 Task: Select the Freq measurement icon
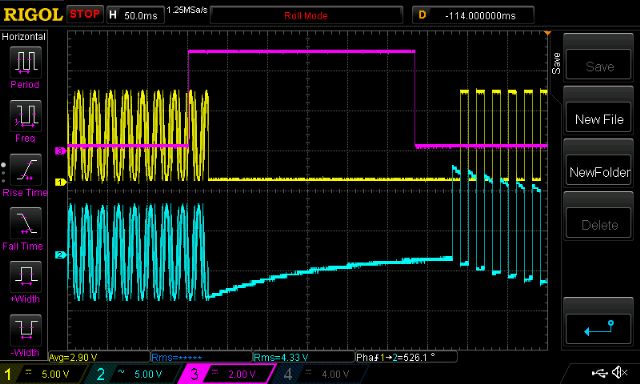tap(25, 115)
